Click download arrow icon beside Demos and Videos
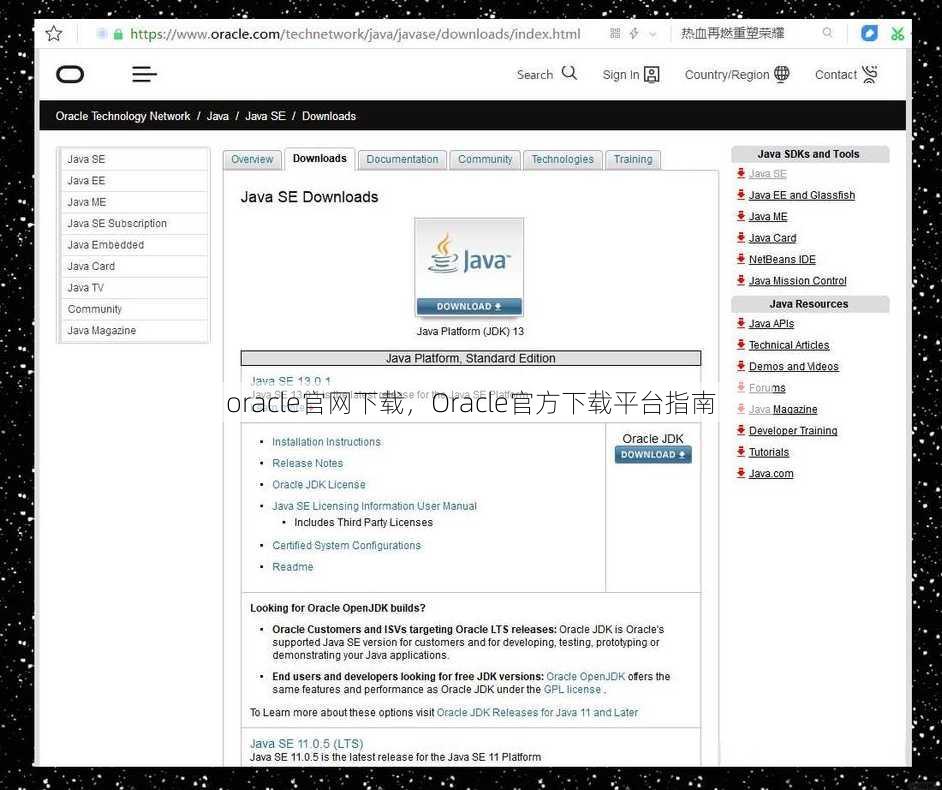 pos(741,366)
